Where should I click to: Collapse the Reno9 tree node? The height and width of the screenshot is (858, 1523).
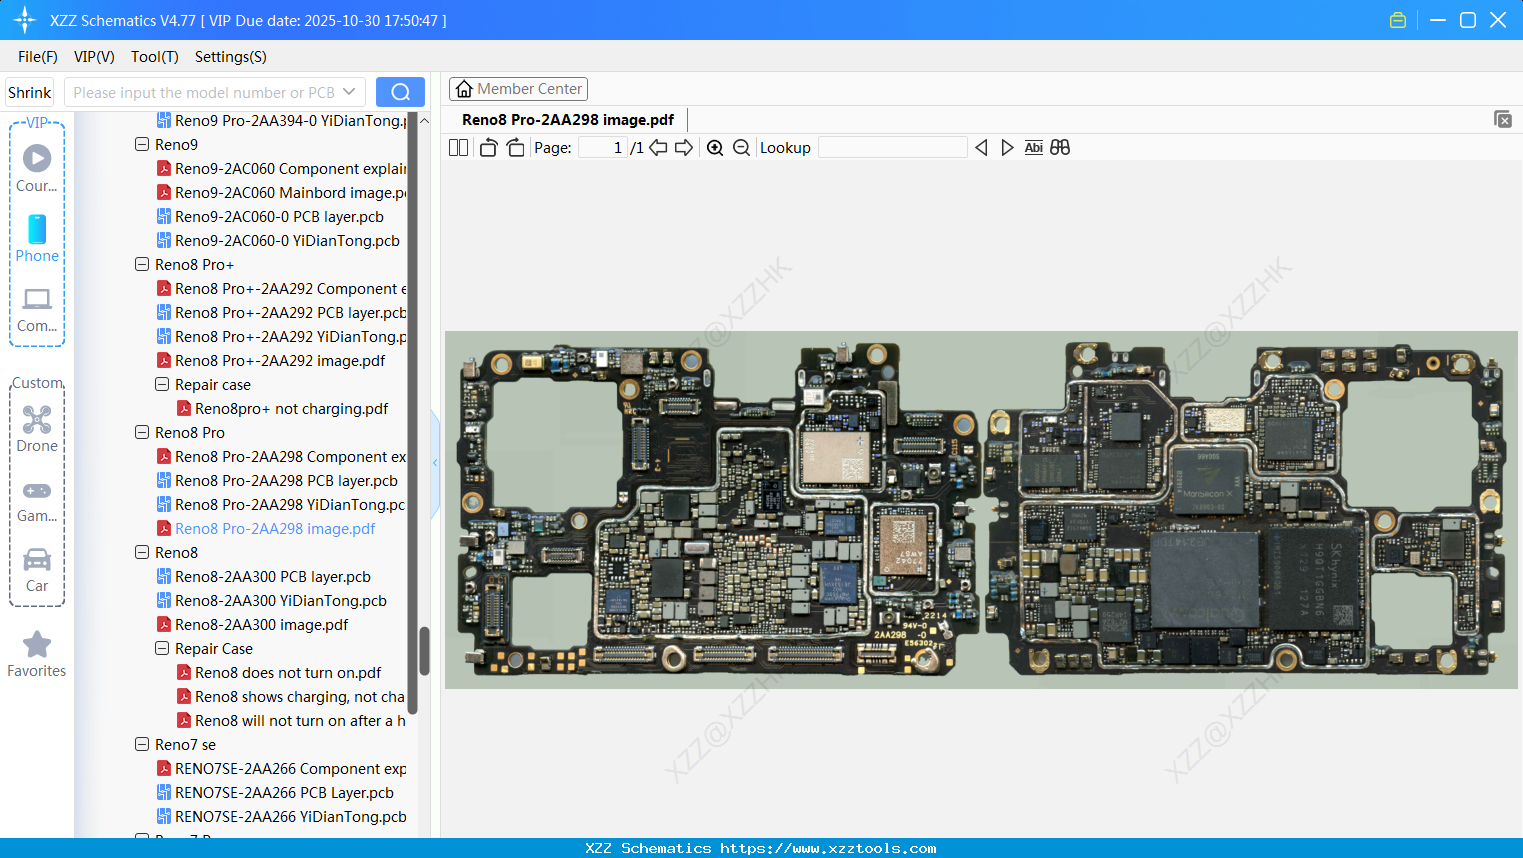point(142,144)
